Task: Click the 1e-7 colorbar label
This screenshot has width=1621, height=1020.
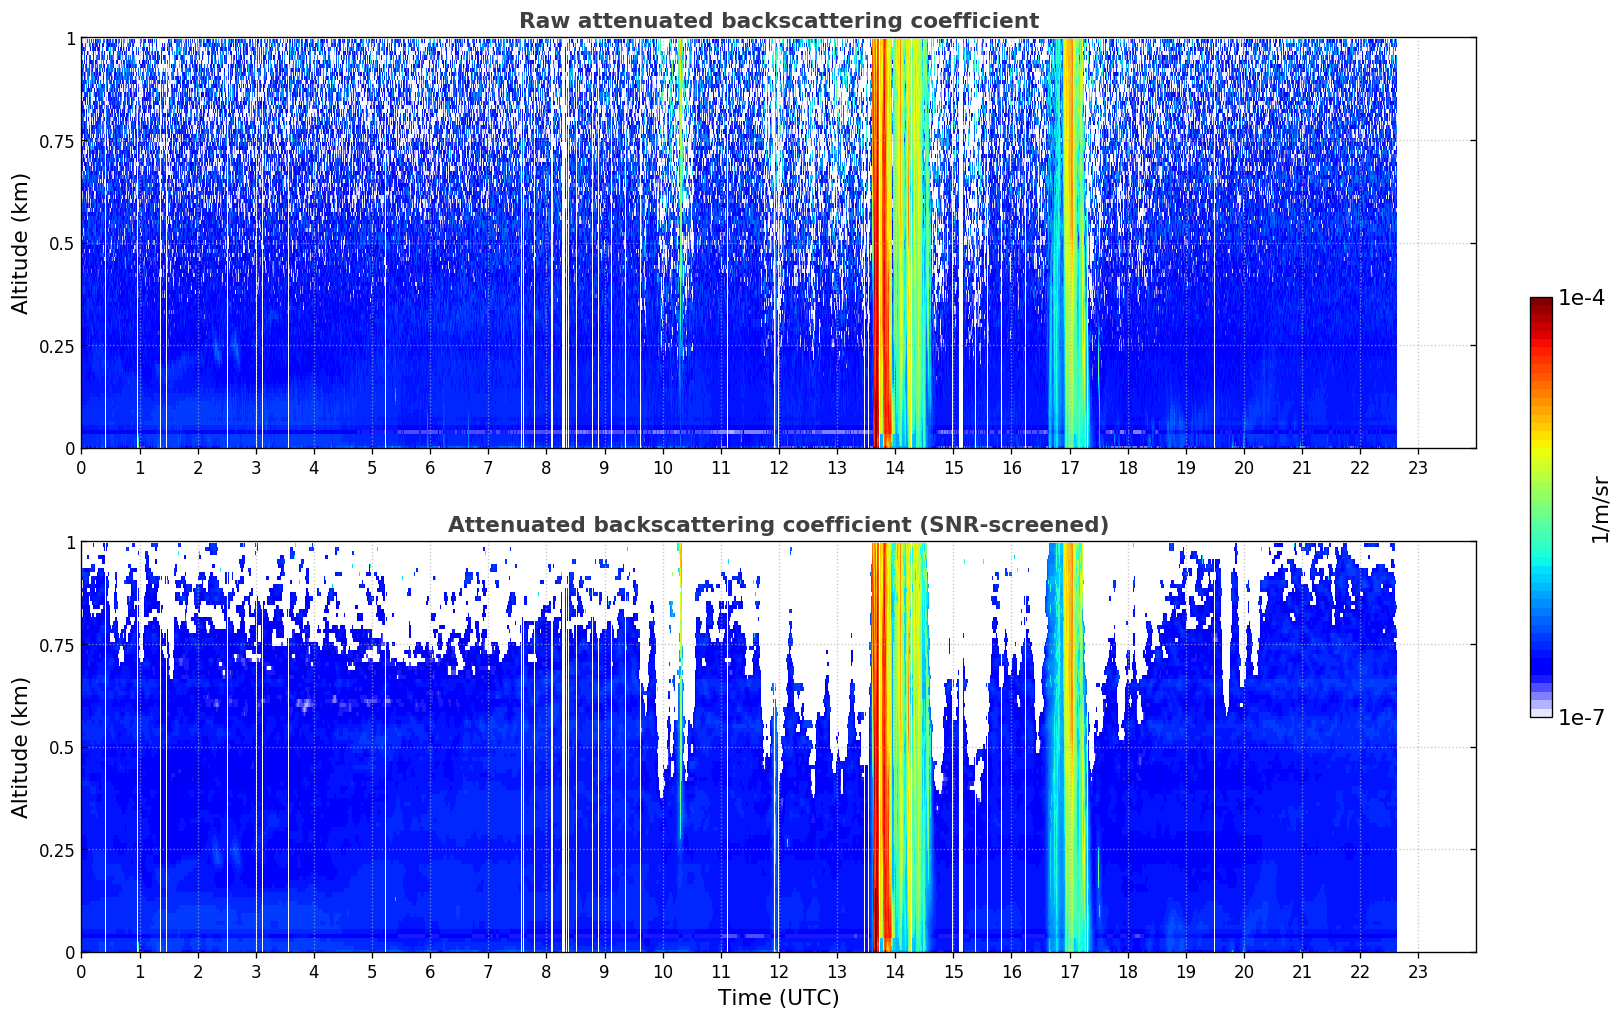Action: tap(1581, 717)
